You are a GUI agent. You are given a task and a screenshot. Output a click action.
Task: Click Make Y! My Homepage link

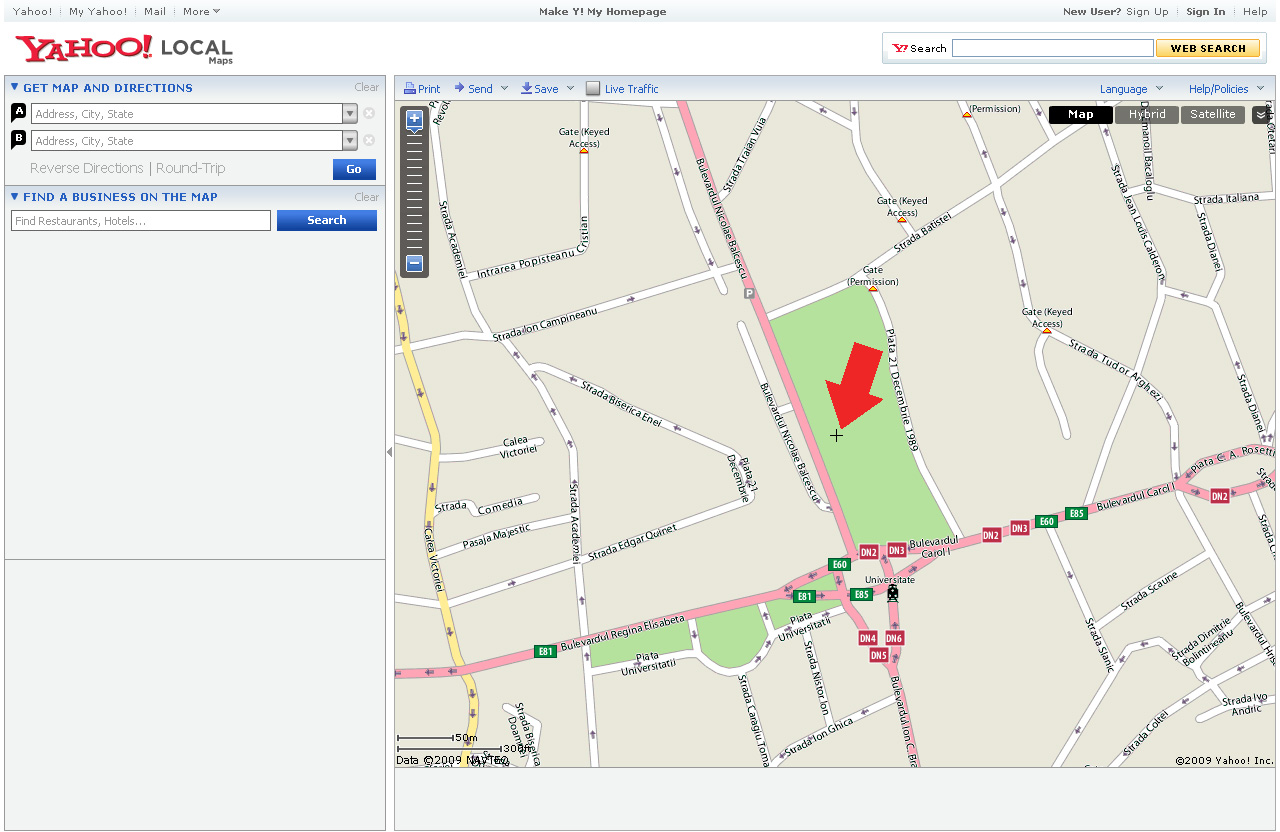click(602, 12)
